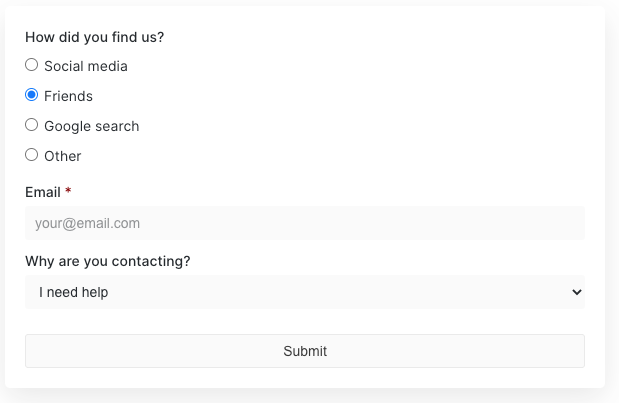Select the Social media radio button
Image resolution: width=619 pixels, height=403 pixels.
32,65
